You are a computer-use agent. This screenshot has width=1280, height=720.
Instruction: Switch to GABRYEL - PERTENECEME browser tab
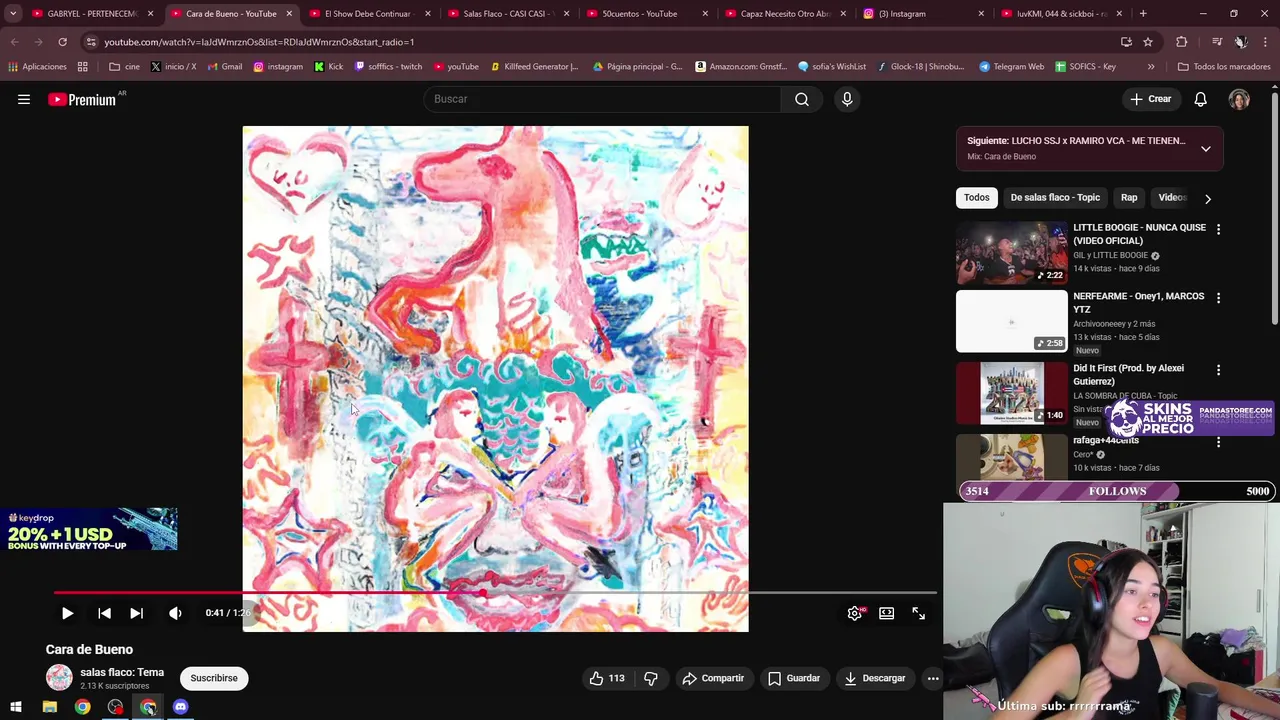92,14
